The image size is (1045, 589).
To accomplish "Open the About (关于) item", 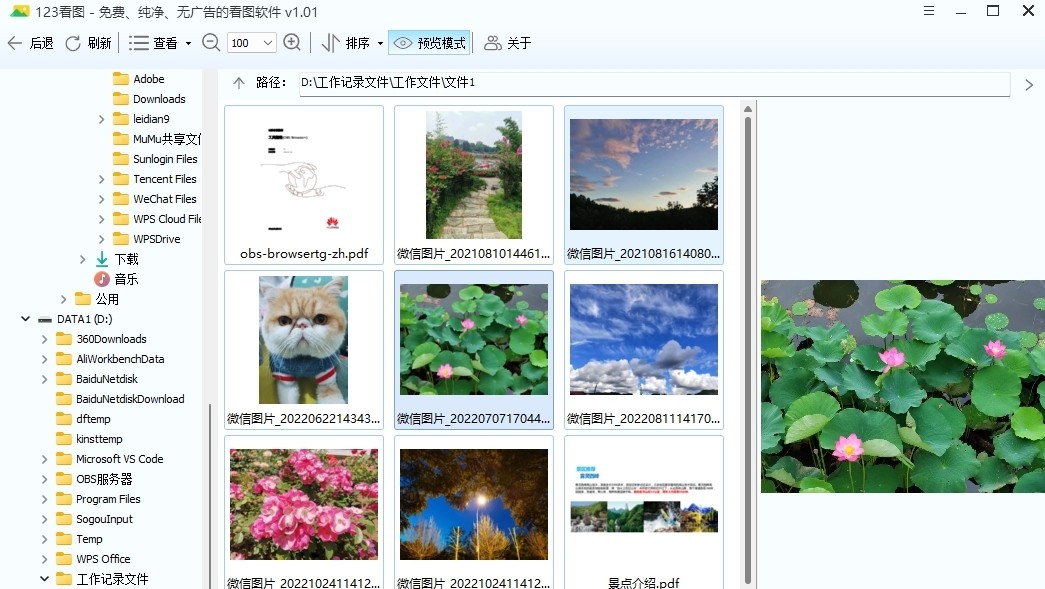I will pos(508,43).
